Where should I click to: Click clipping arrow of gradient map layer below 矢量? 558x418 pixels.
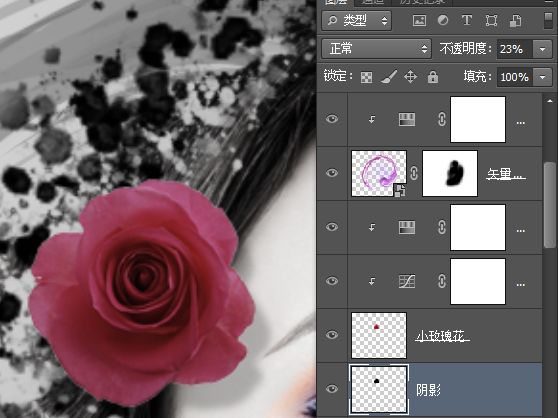pyautogui.click(x=372, y=228)
